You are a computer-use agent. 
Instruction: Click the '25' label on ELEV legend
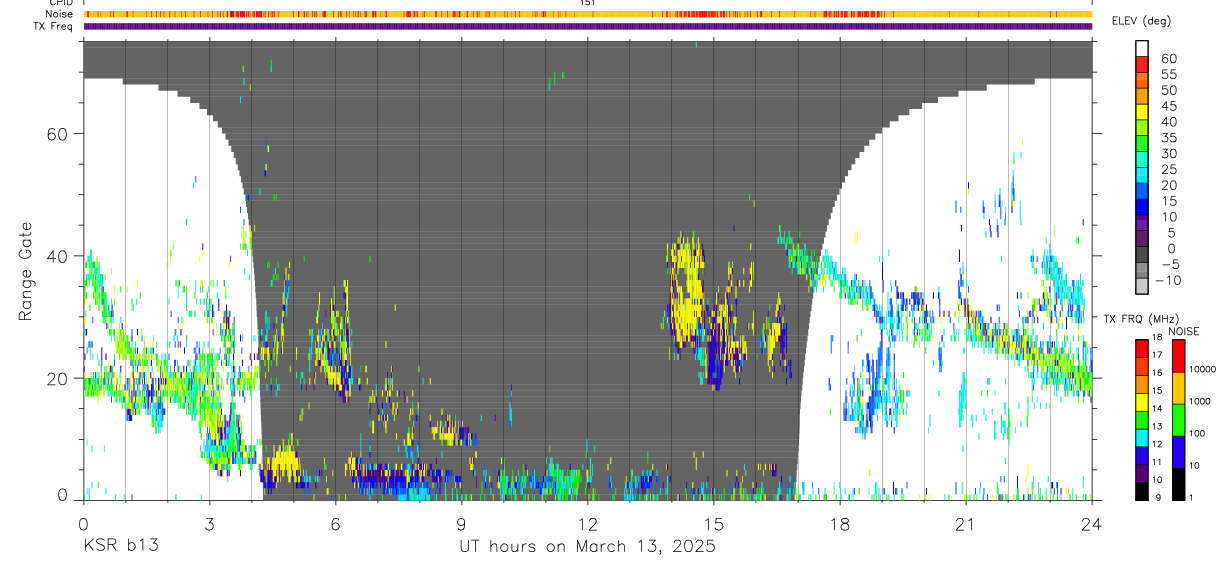click(x=1168, y=170)
